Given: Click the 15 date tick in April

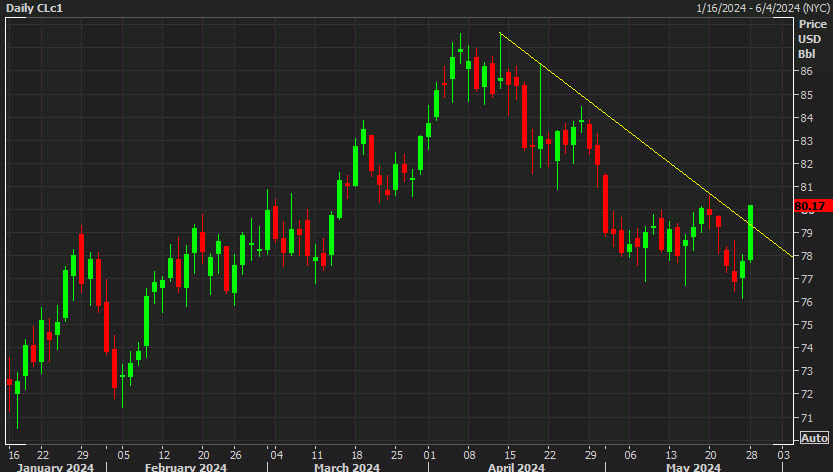Looking at the screenshot, I should point(509,455).
